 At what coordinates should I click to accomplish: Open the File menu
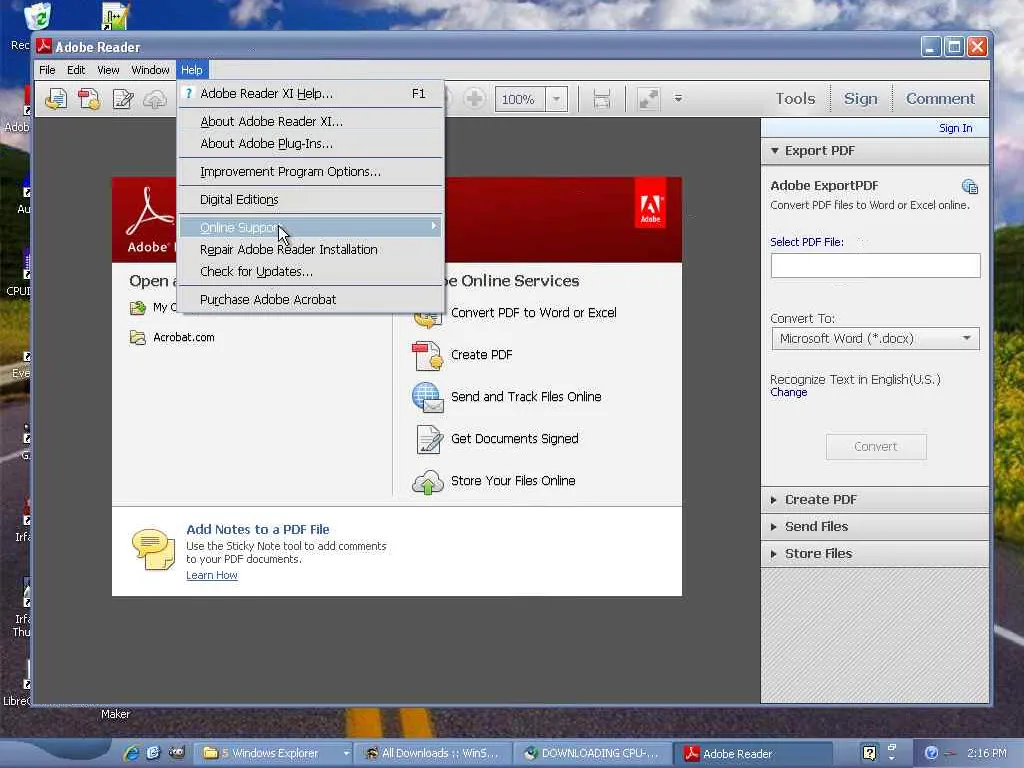pos(47,70)
